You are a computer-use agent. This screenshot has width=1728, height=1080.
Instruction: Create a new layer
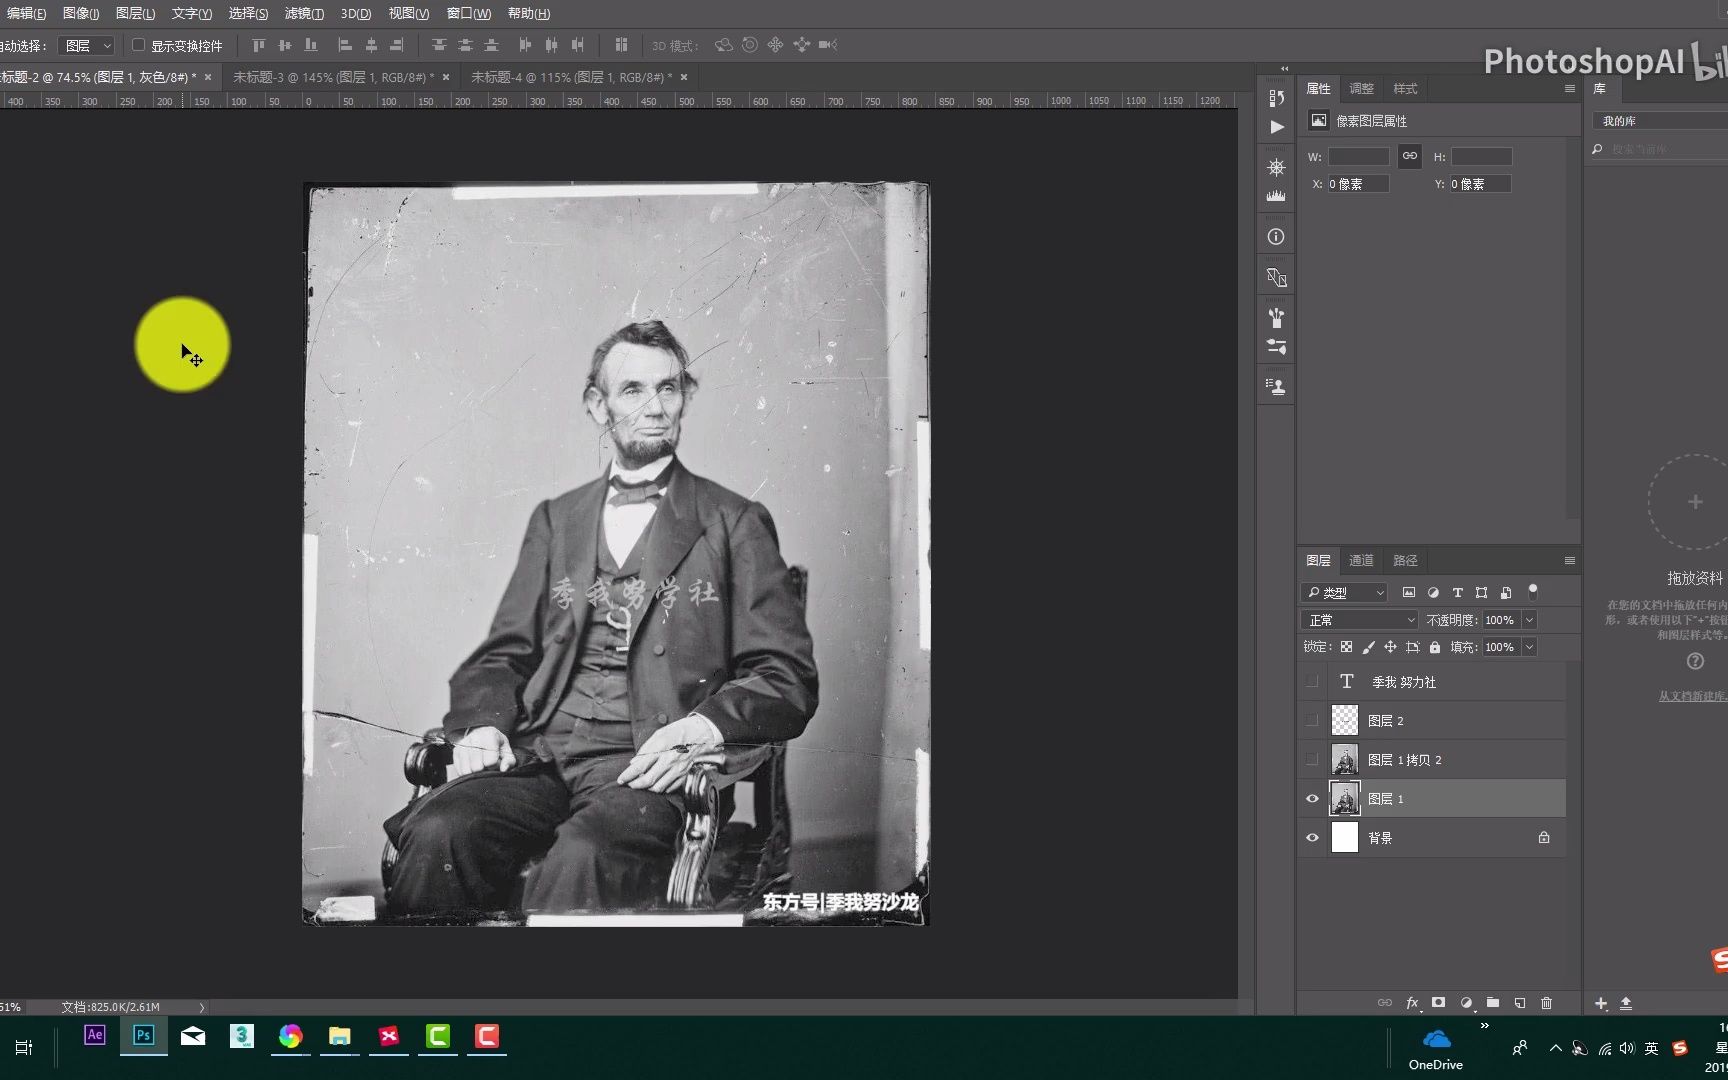pos(1520,1002)
